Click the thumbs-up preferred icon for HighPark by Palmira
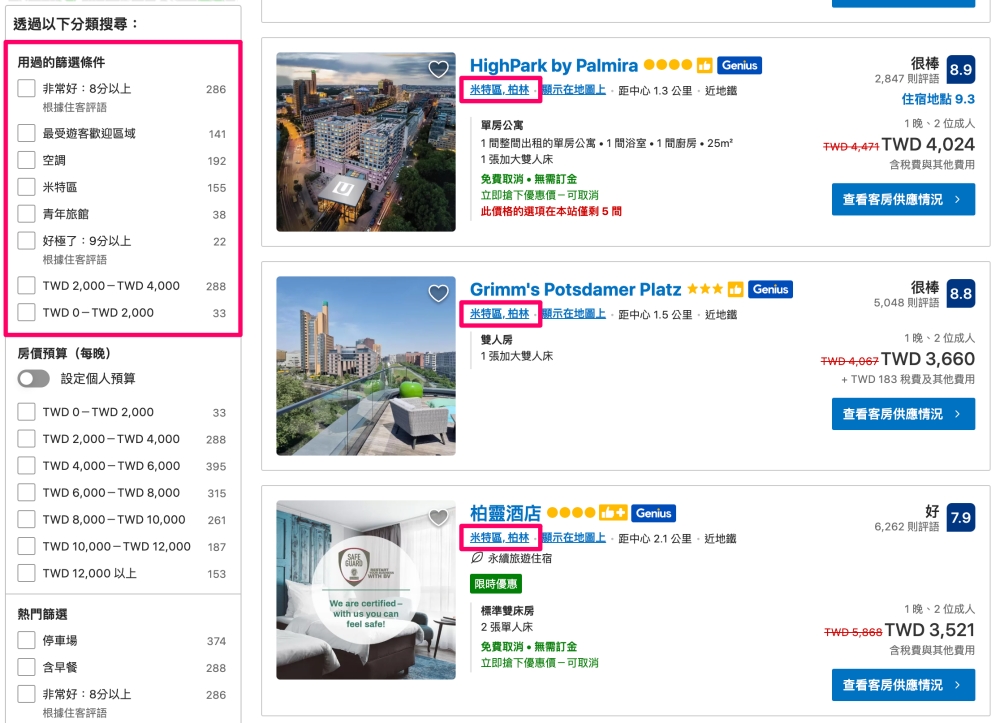 click(x=704, y=65)
